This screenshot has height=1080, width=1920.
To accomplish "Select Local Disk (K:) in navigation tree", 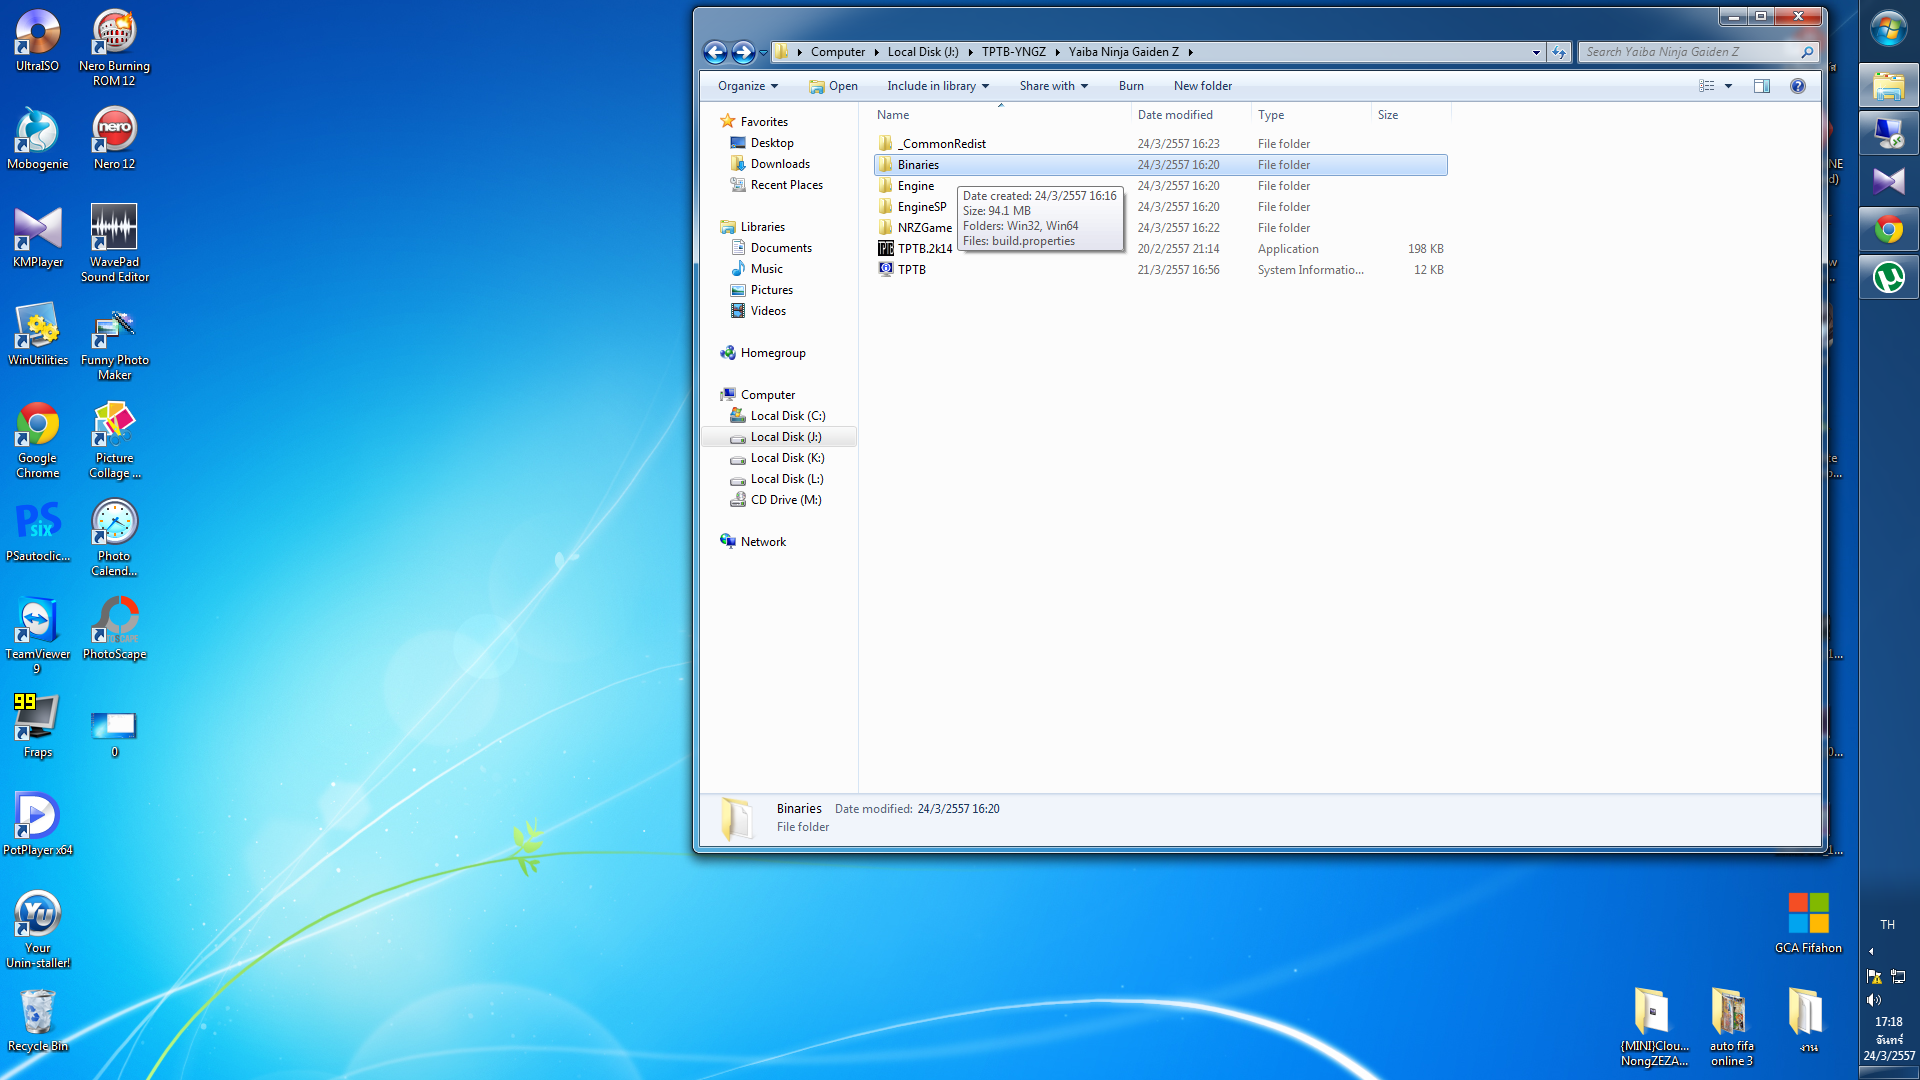I will click(787, 458).
